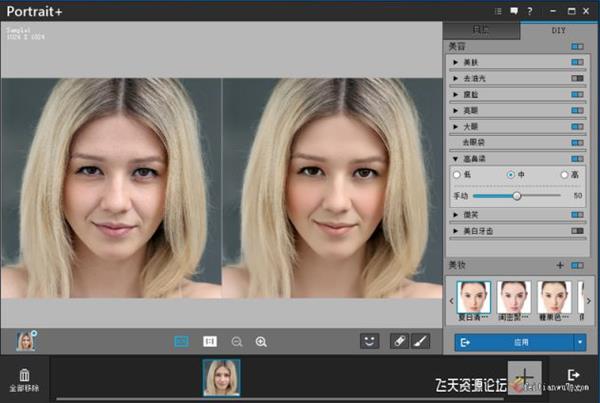Screen dimensions: 600x403
Task: Add a makeup preset with the plus icon
Action: [560, 265]
